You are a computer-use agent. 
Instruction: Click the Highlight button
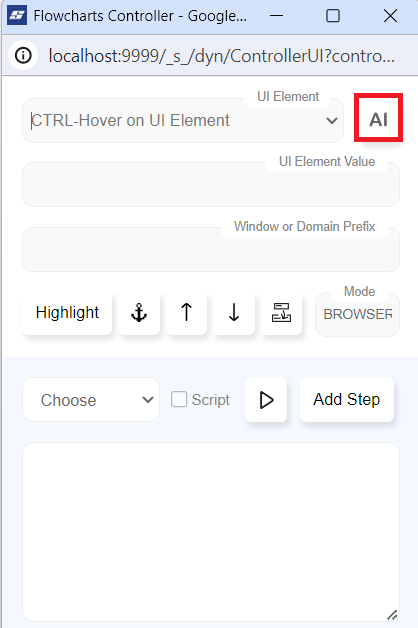67,312
